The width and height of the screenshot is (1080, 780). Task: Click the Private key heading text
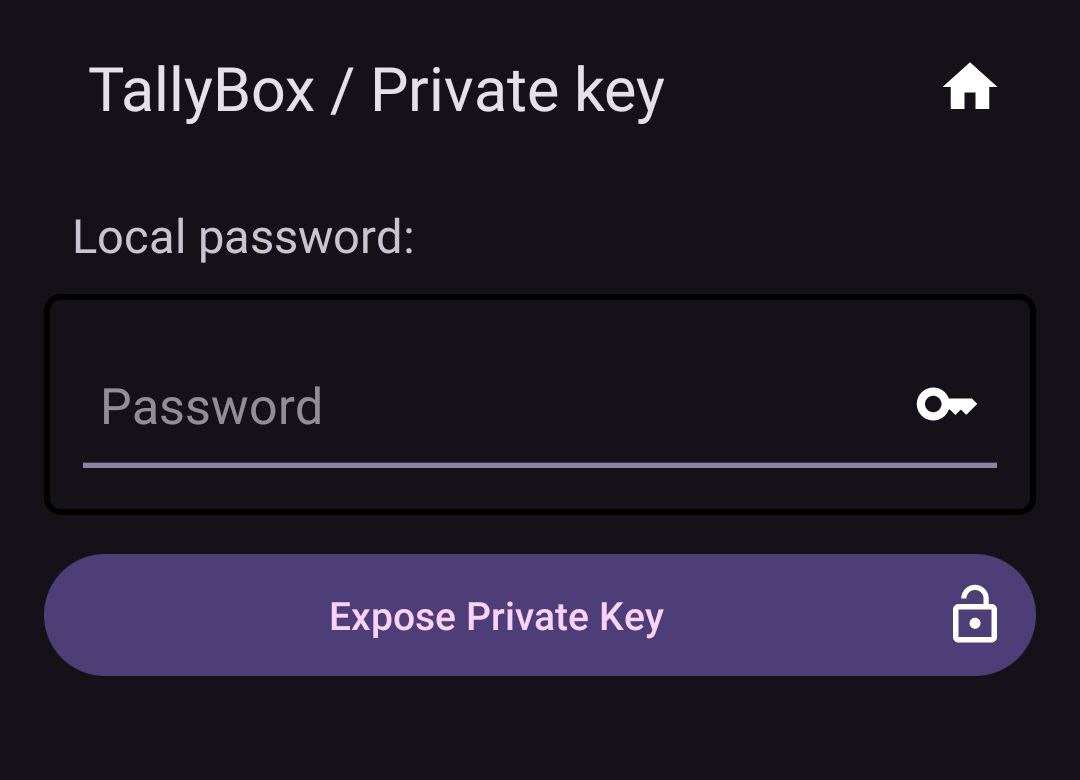(518, 92)
